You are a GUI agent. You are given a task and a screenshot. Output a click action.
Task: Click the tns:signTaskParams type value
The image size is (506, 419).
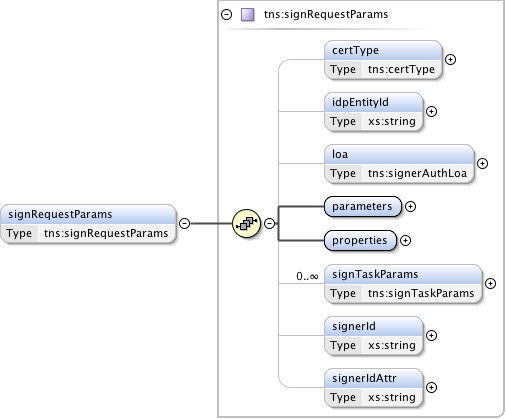pyautogui.click(x=421, y=293)
